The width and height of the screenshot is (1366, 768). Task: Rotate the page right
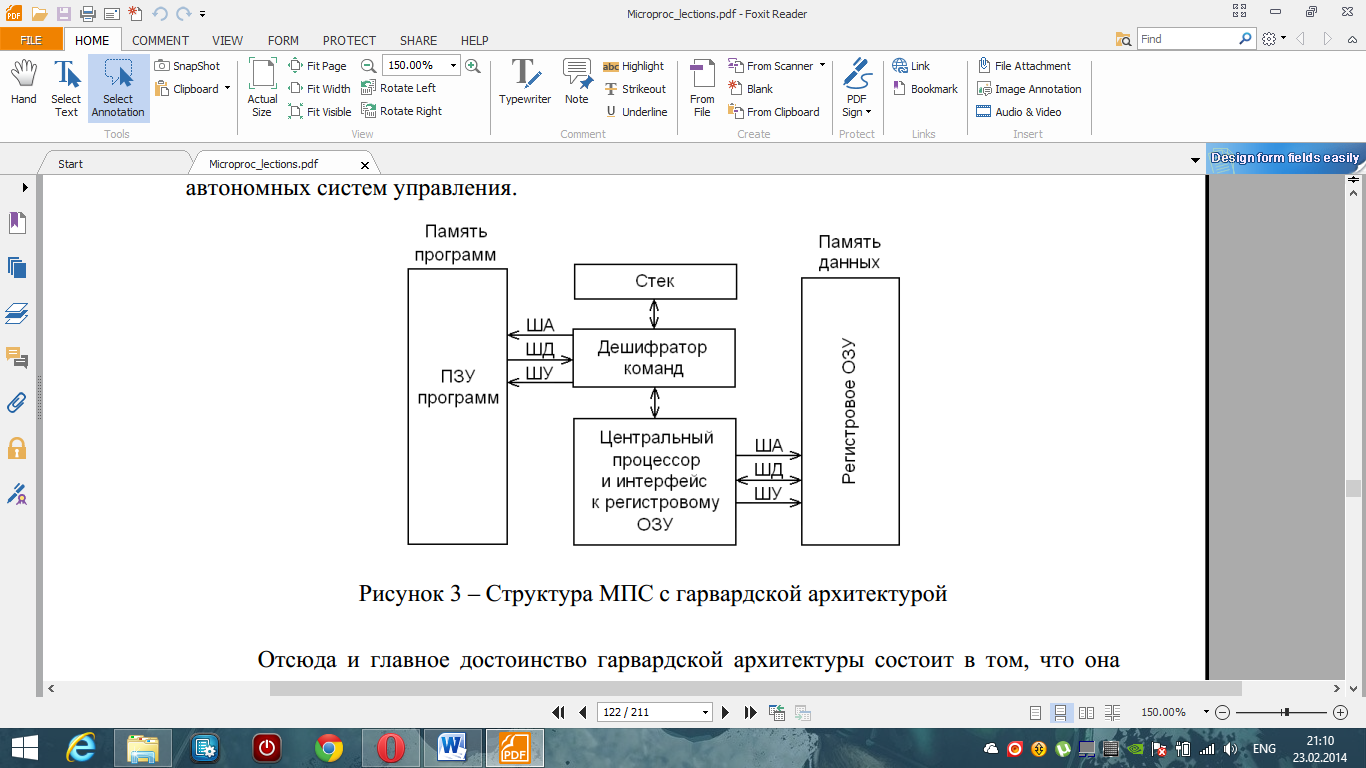402,111
